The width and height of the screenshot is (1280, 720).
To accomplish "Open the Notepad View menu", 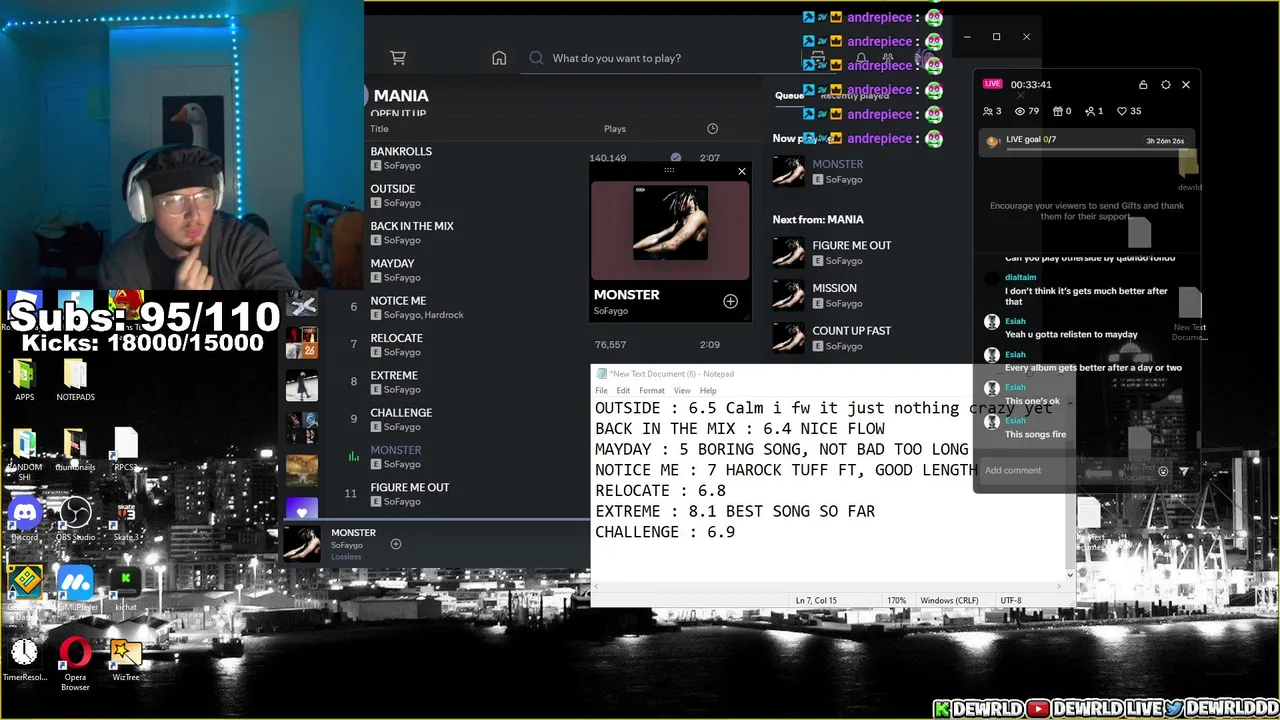I will [x=682, y=391].
